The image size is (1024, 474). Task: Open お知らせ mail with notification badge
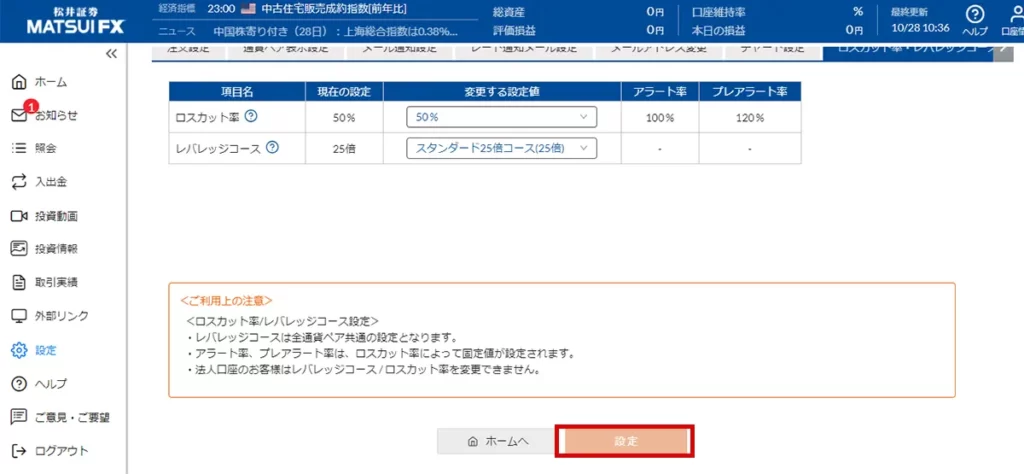pos(44,116)
